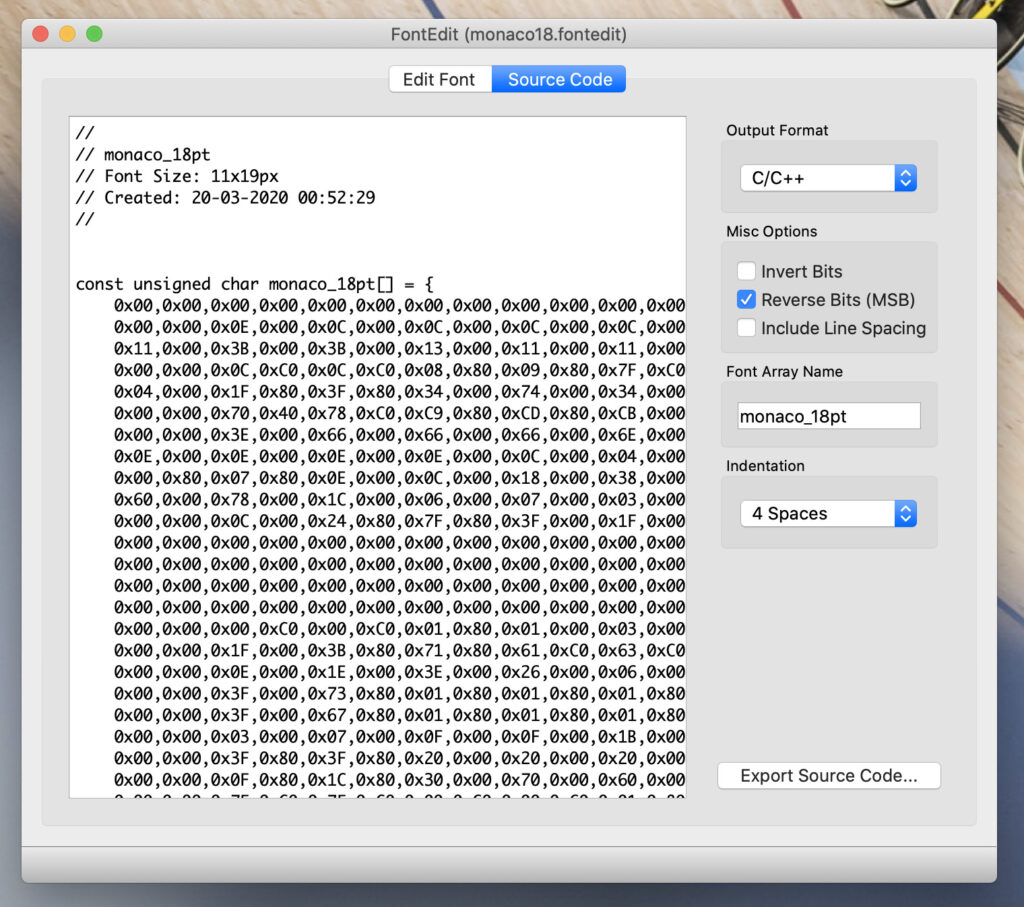The image size is (1024, 907).
Task: Enable Include Line Spacing
Action: pos(745,327)
